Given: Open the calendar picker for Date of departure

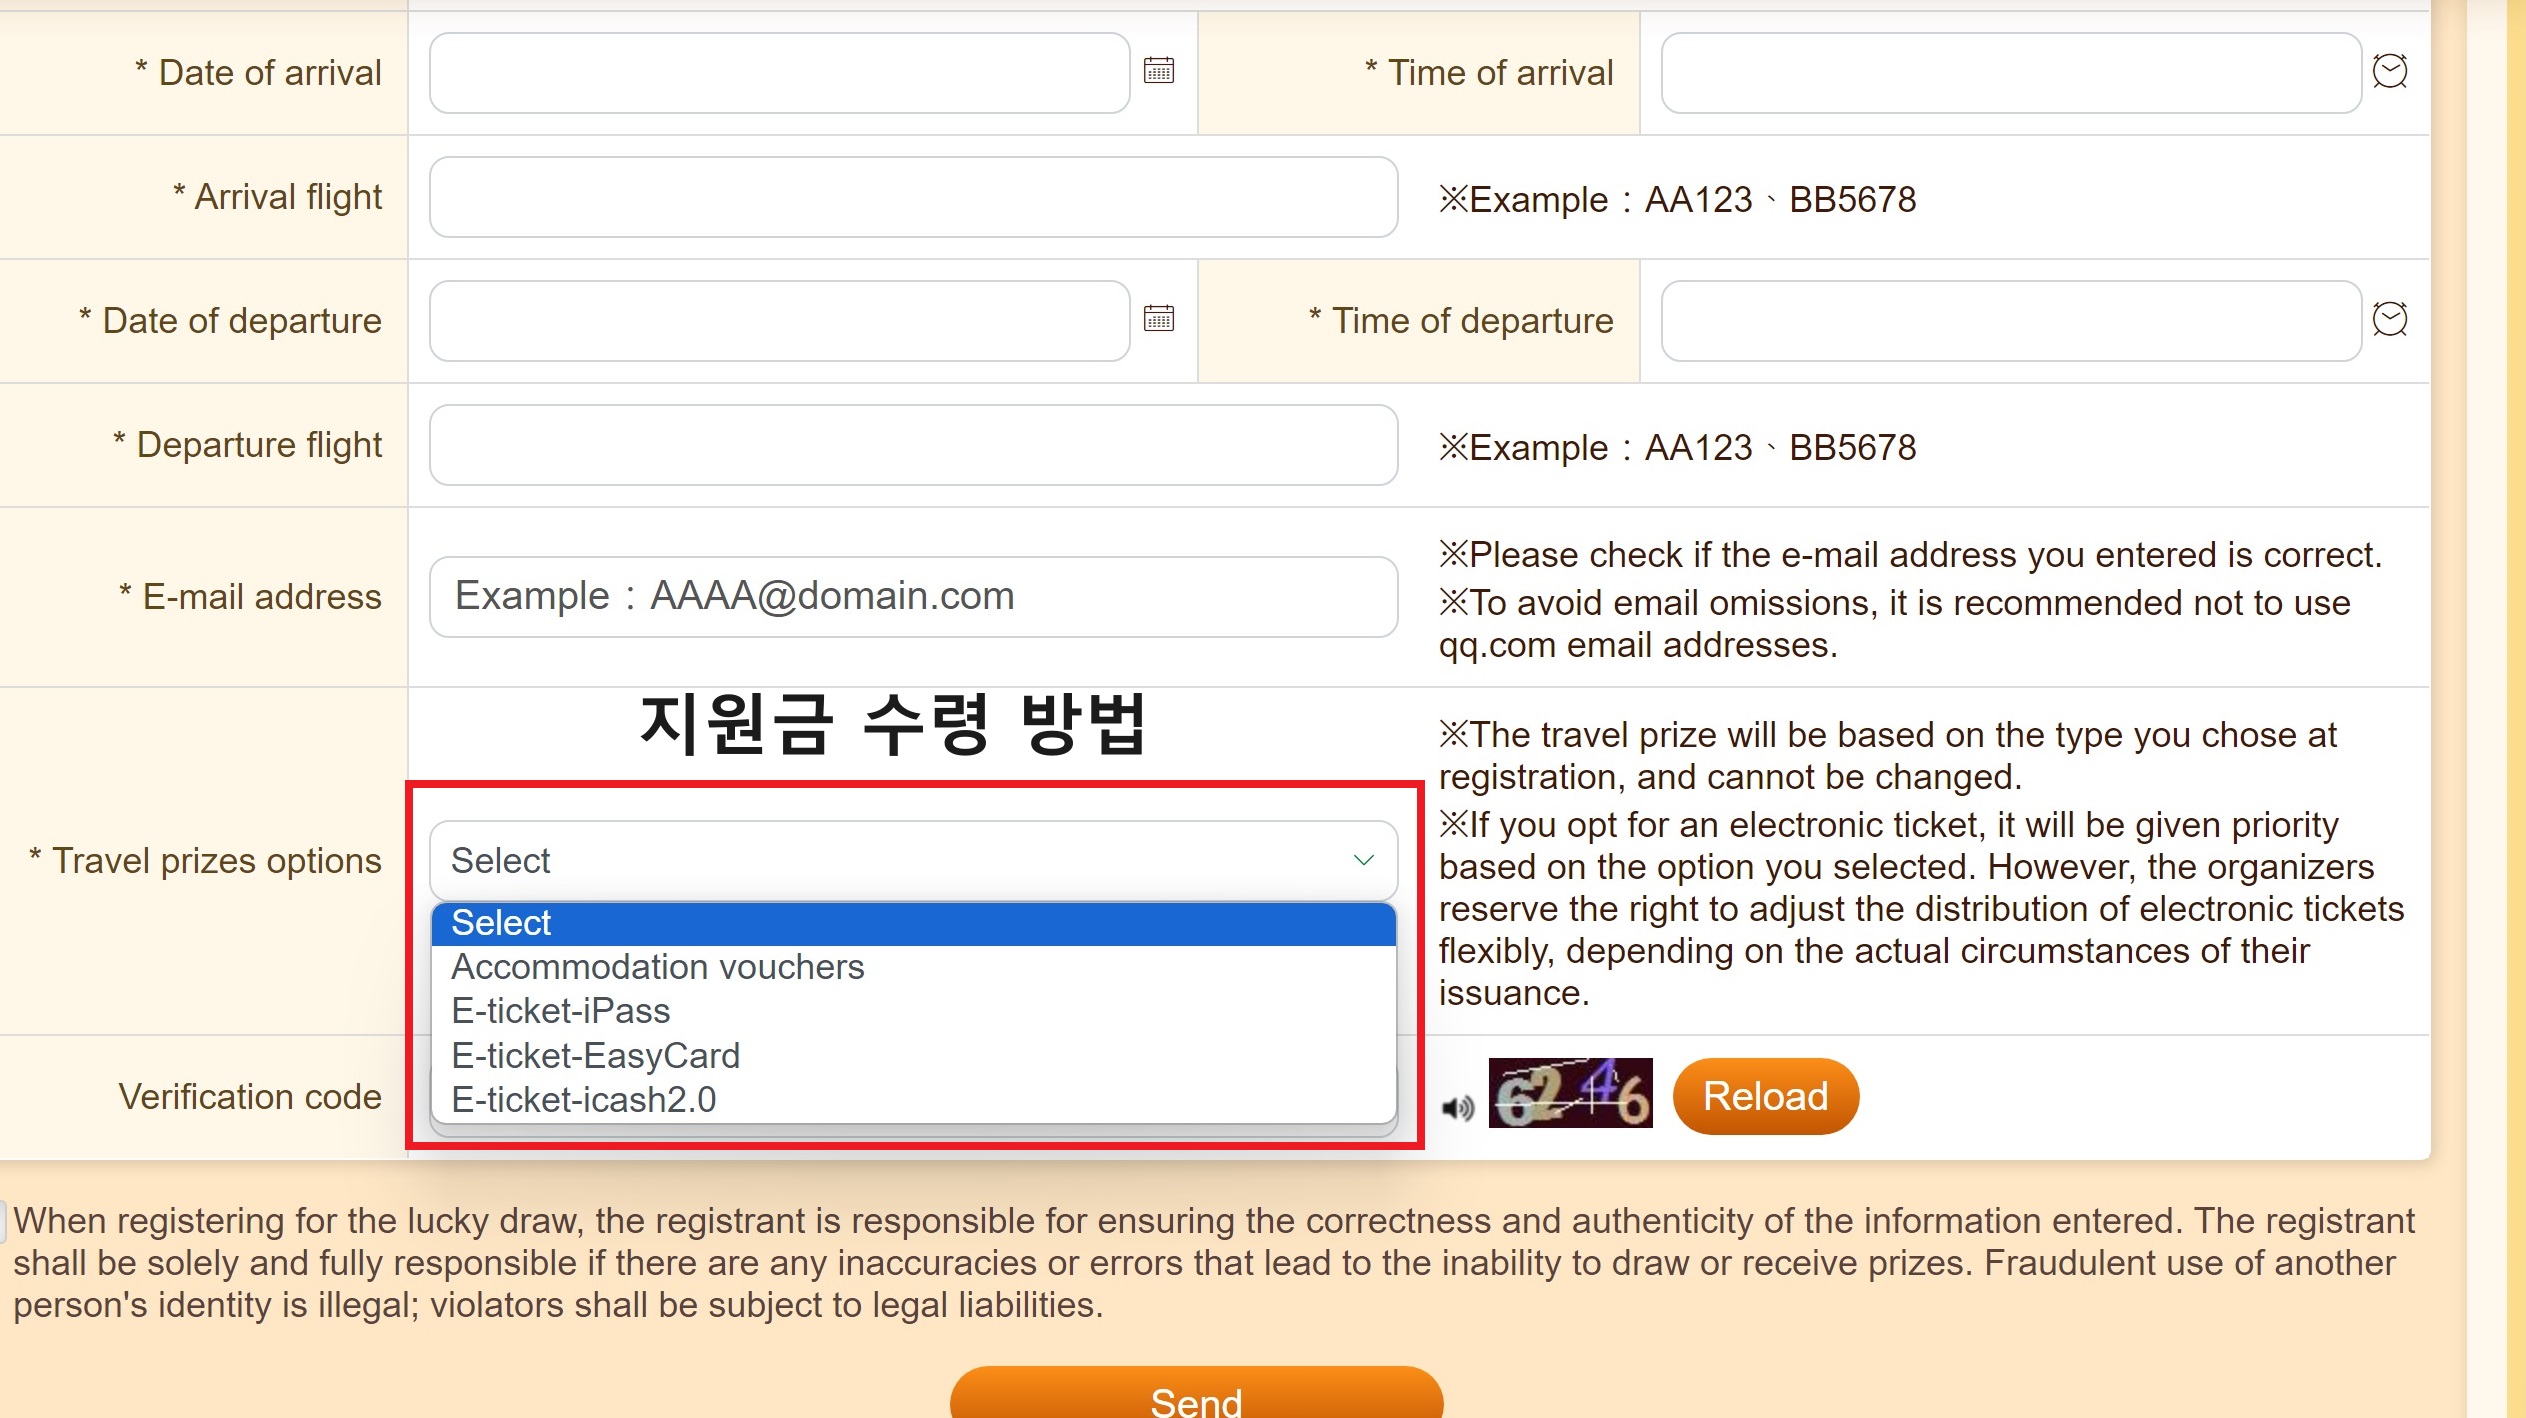Looking at the screenshot, I should (x=1158, y=320).
